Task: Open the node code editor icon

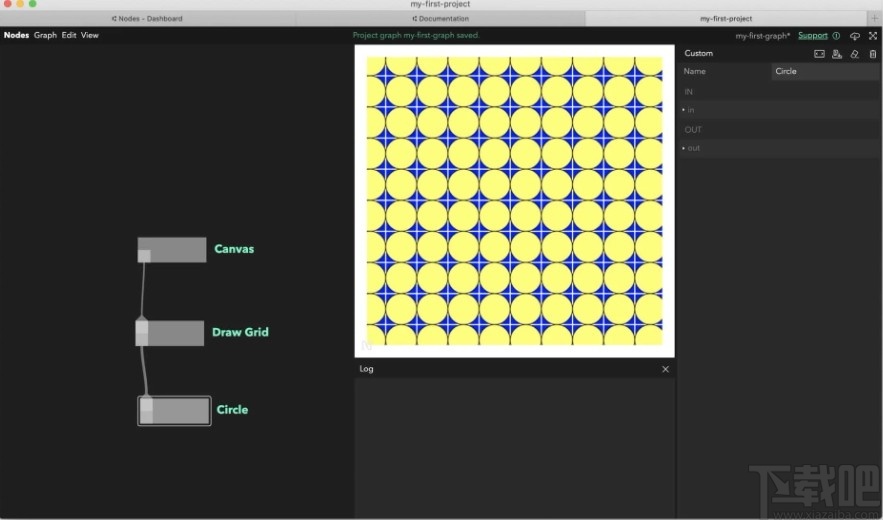Action: (x=819, y=54)
